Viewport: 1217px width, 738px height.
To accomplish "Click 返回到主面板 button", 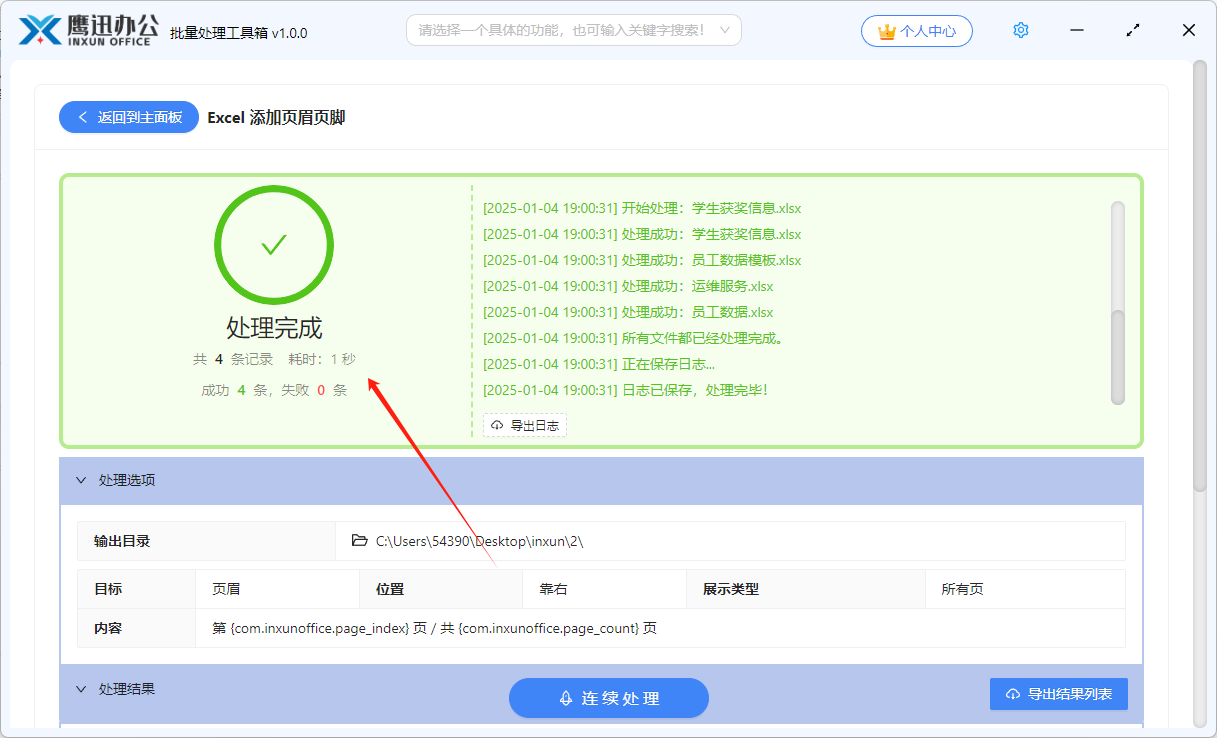I will tap(129, 117).
